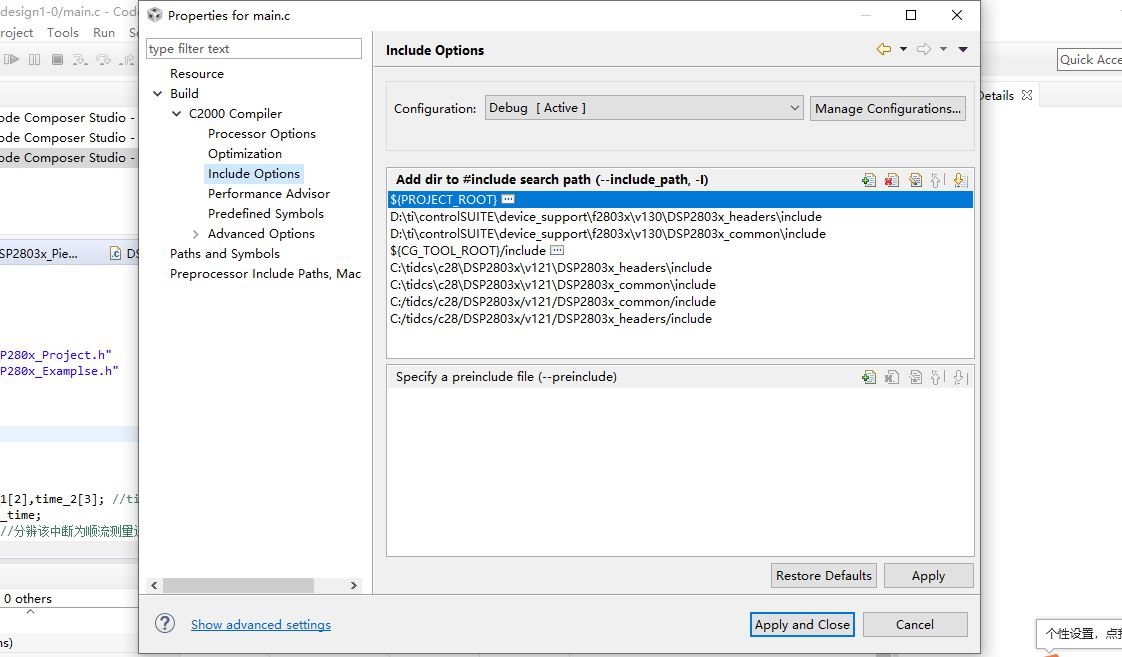Click Manage Configurations button

point(888,108)
